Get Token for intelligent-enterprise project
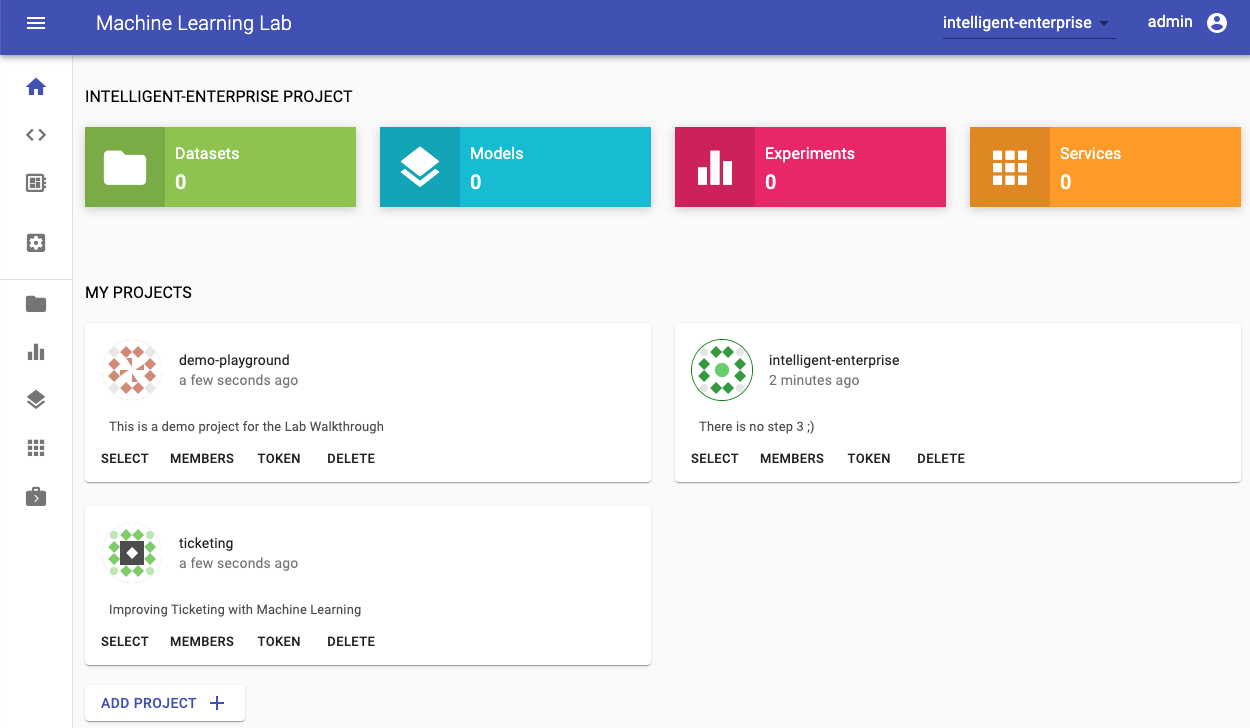This screenshot has width=1250, height=728. point(868,459)
